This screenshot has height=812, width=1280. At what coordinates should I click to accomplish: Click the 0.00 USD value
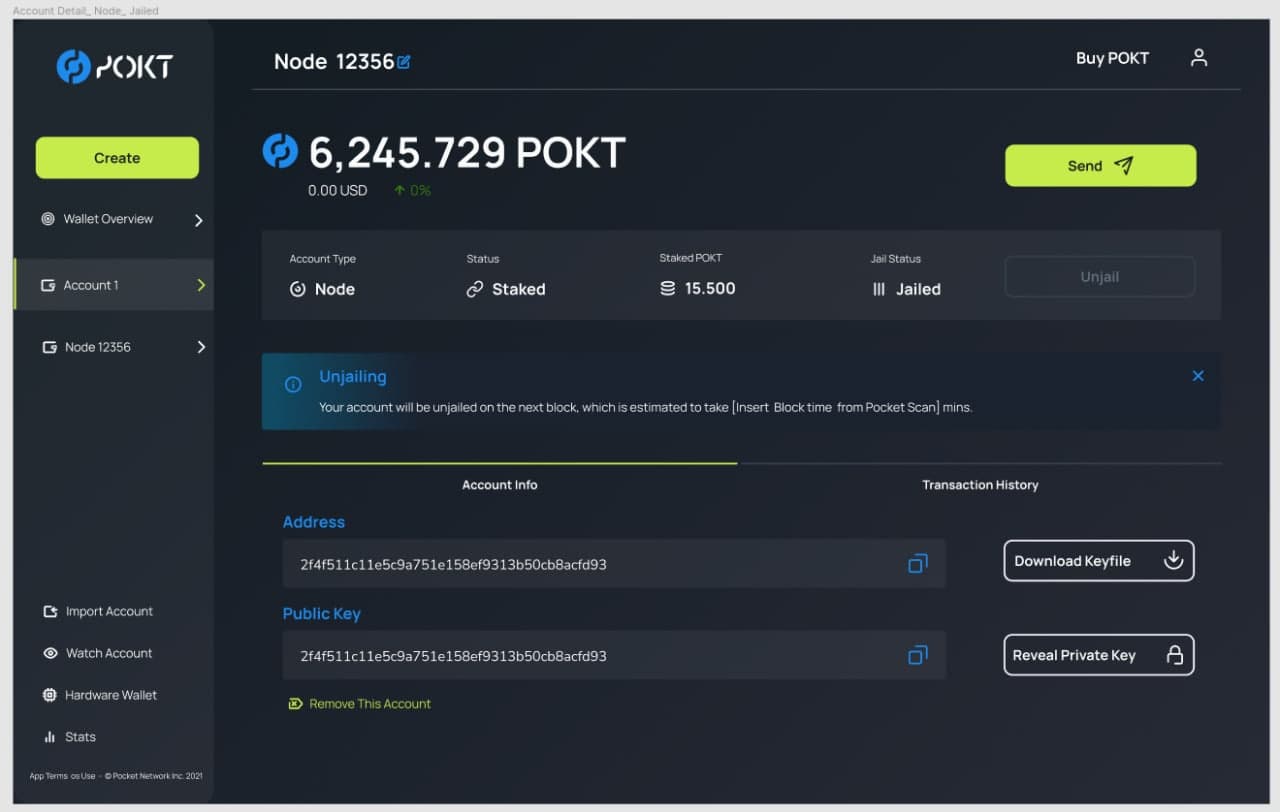pos(337,190)
